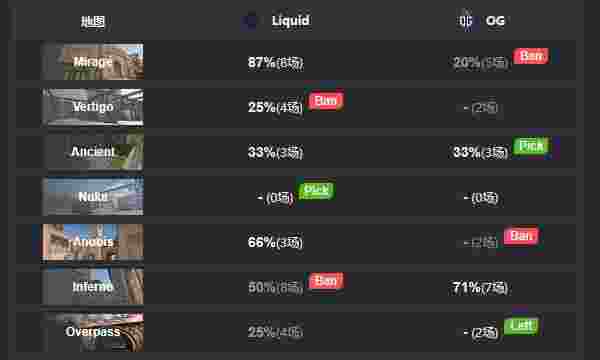This screenshot has height=360, width=600.
Task: Select the Nuke map thumbnail
Action: click(93, 197)
